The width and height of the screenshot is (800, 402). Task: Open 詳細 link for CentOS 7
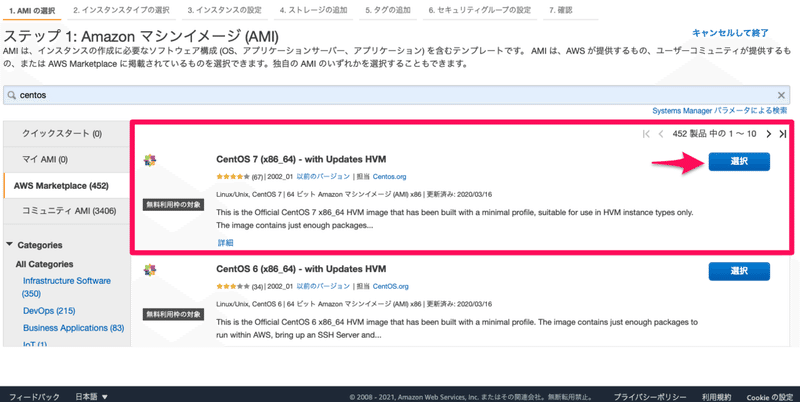[x=226, y=243]
